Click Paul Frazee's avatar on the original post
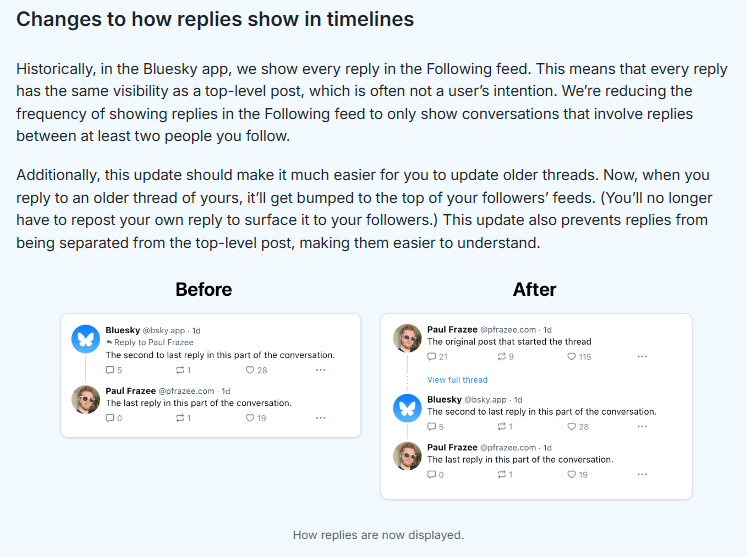The image size is (747, 557). tap(407, 338)
